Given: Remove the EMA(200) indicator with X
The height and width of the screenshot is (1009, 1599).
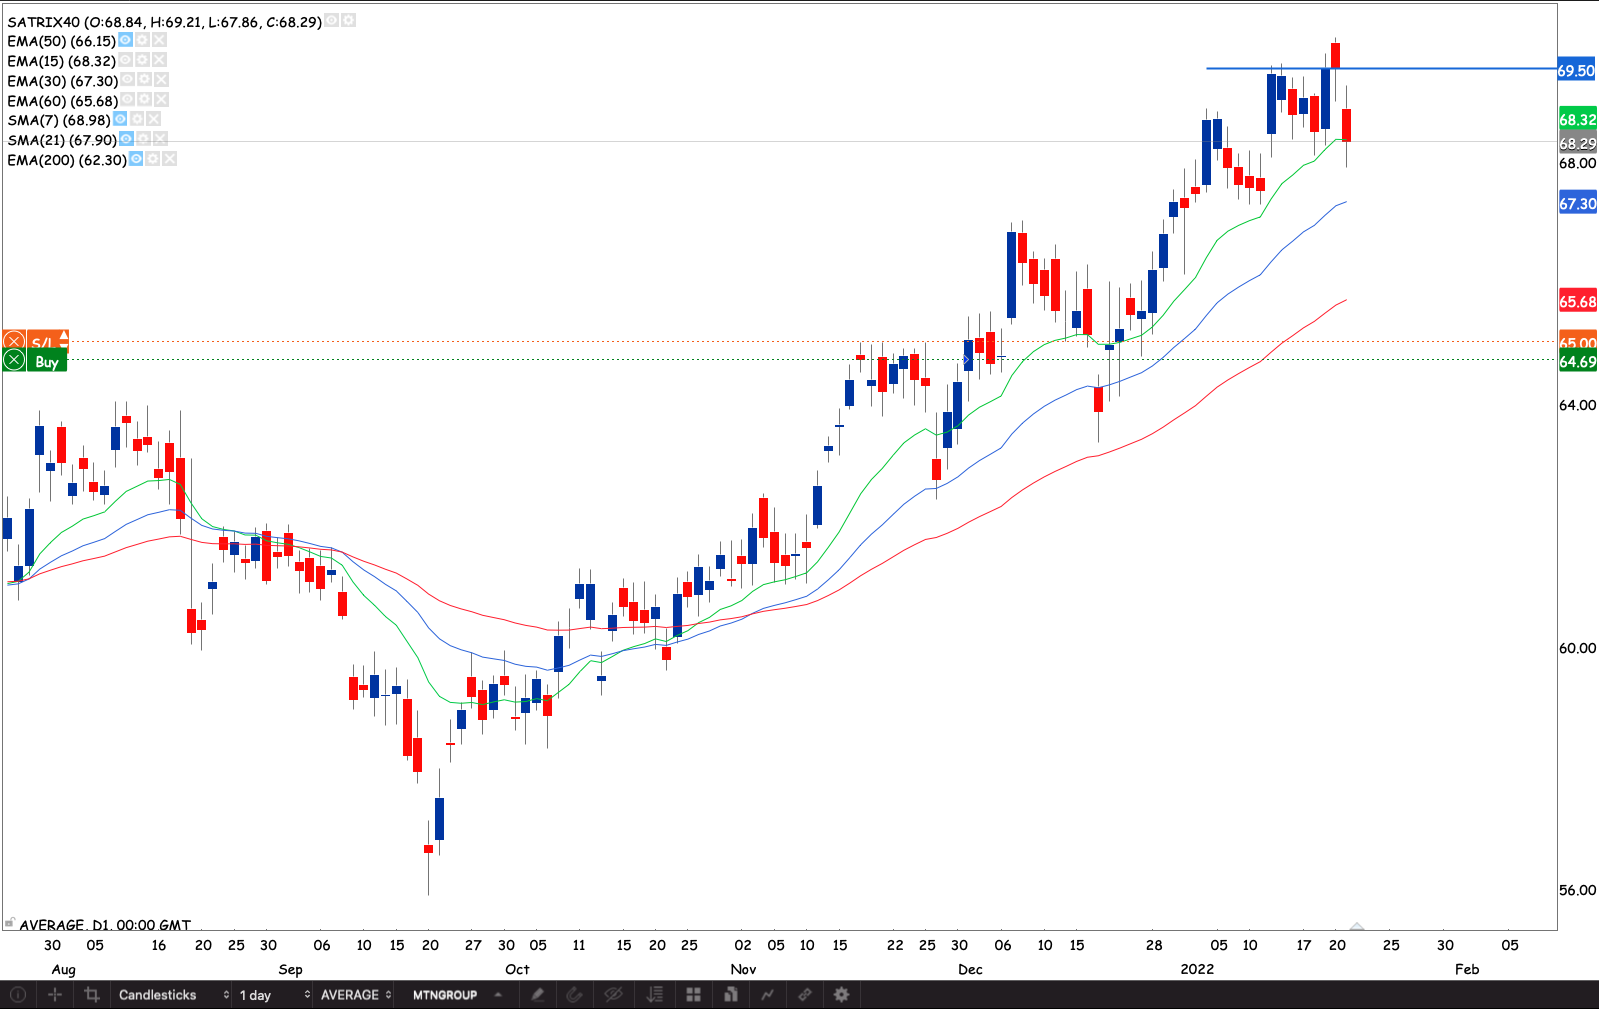Looking at the screenshot, I should [169, 159].
